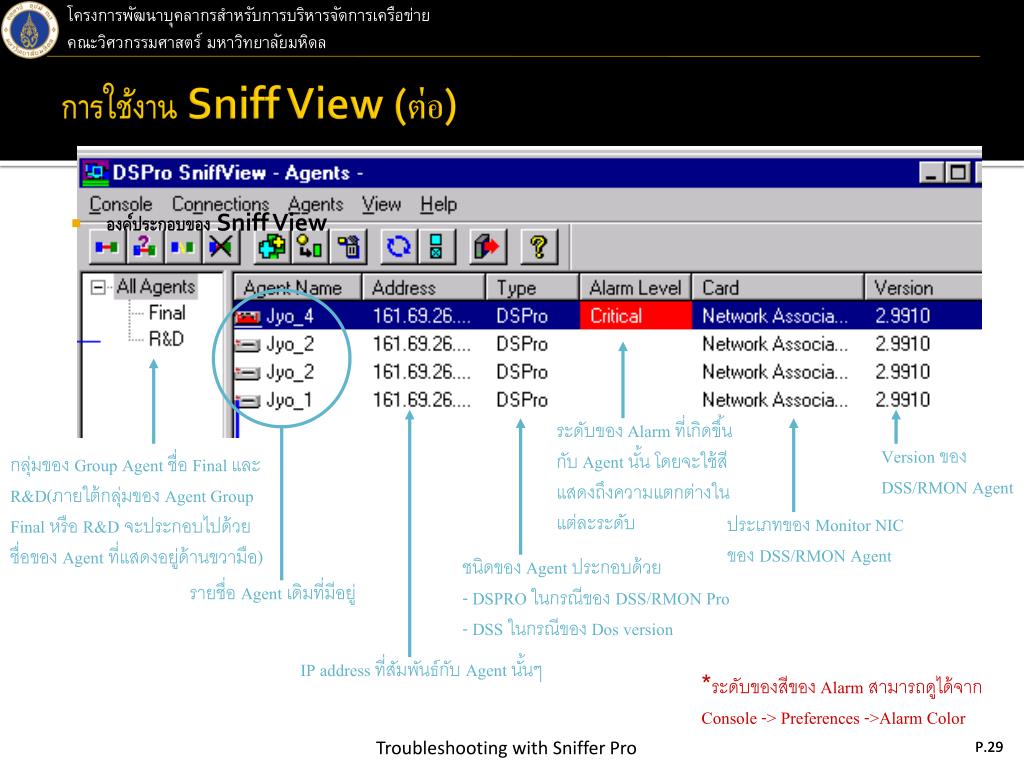Click the exit door red arrow icon

click(487, 247)
